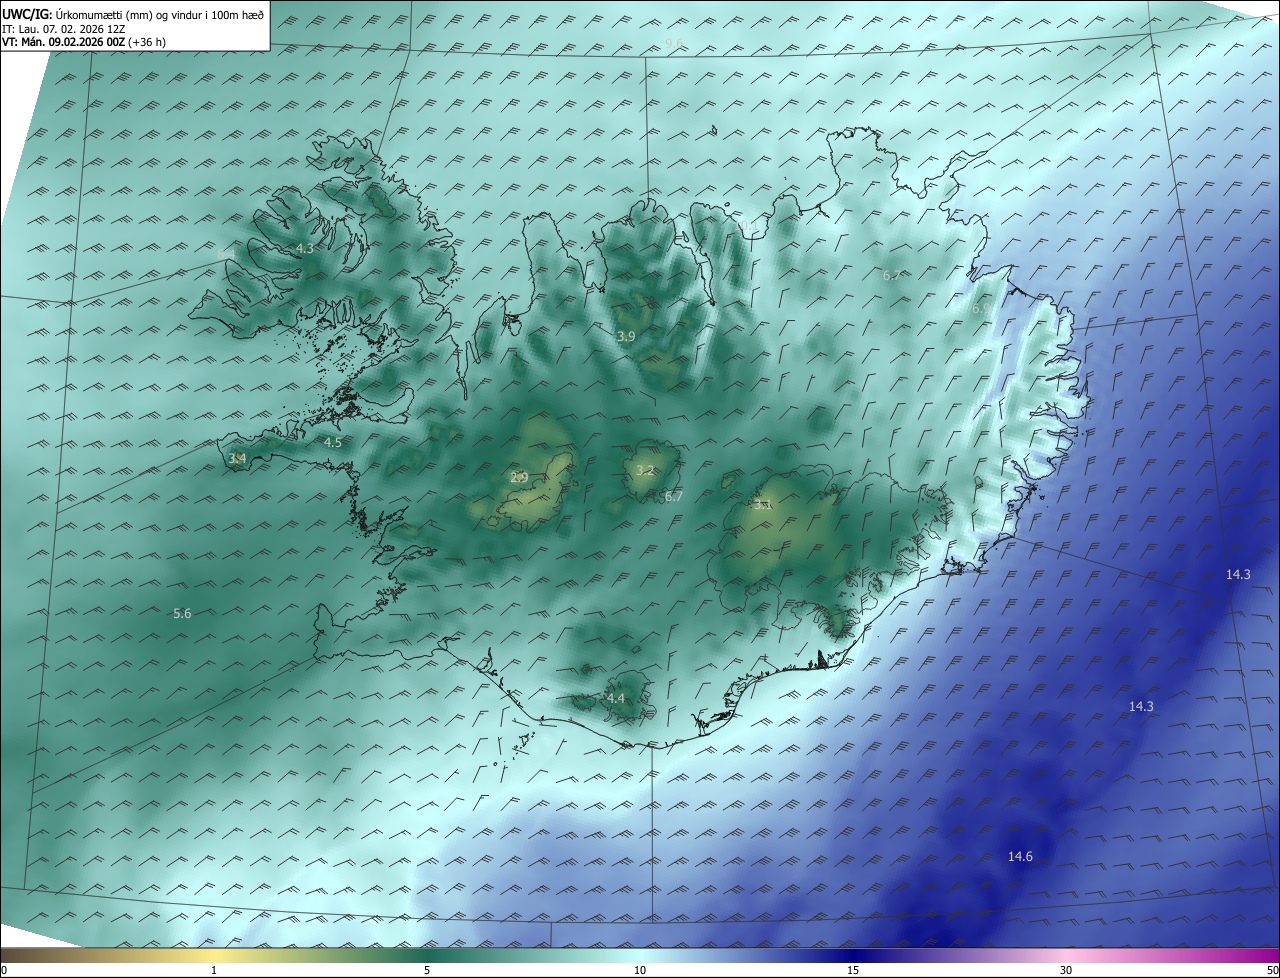
Task: Select the 14.6 value label
Action: (x=1020, y=856)
